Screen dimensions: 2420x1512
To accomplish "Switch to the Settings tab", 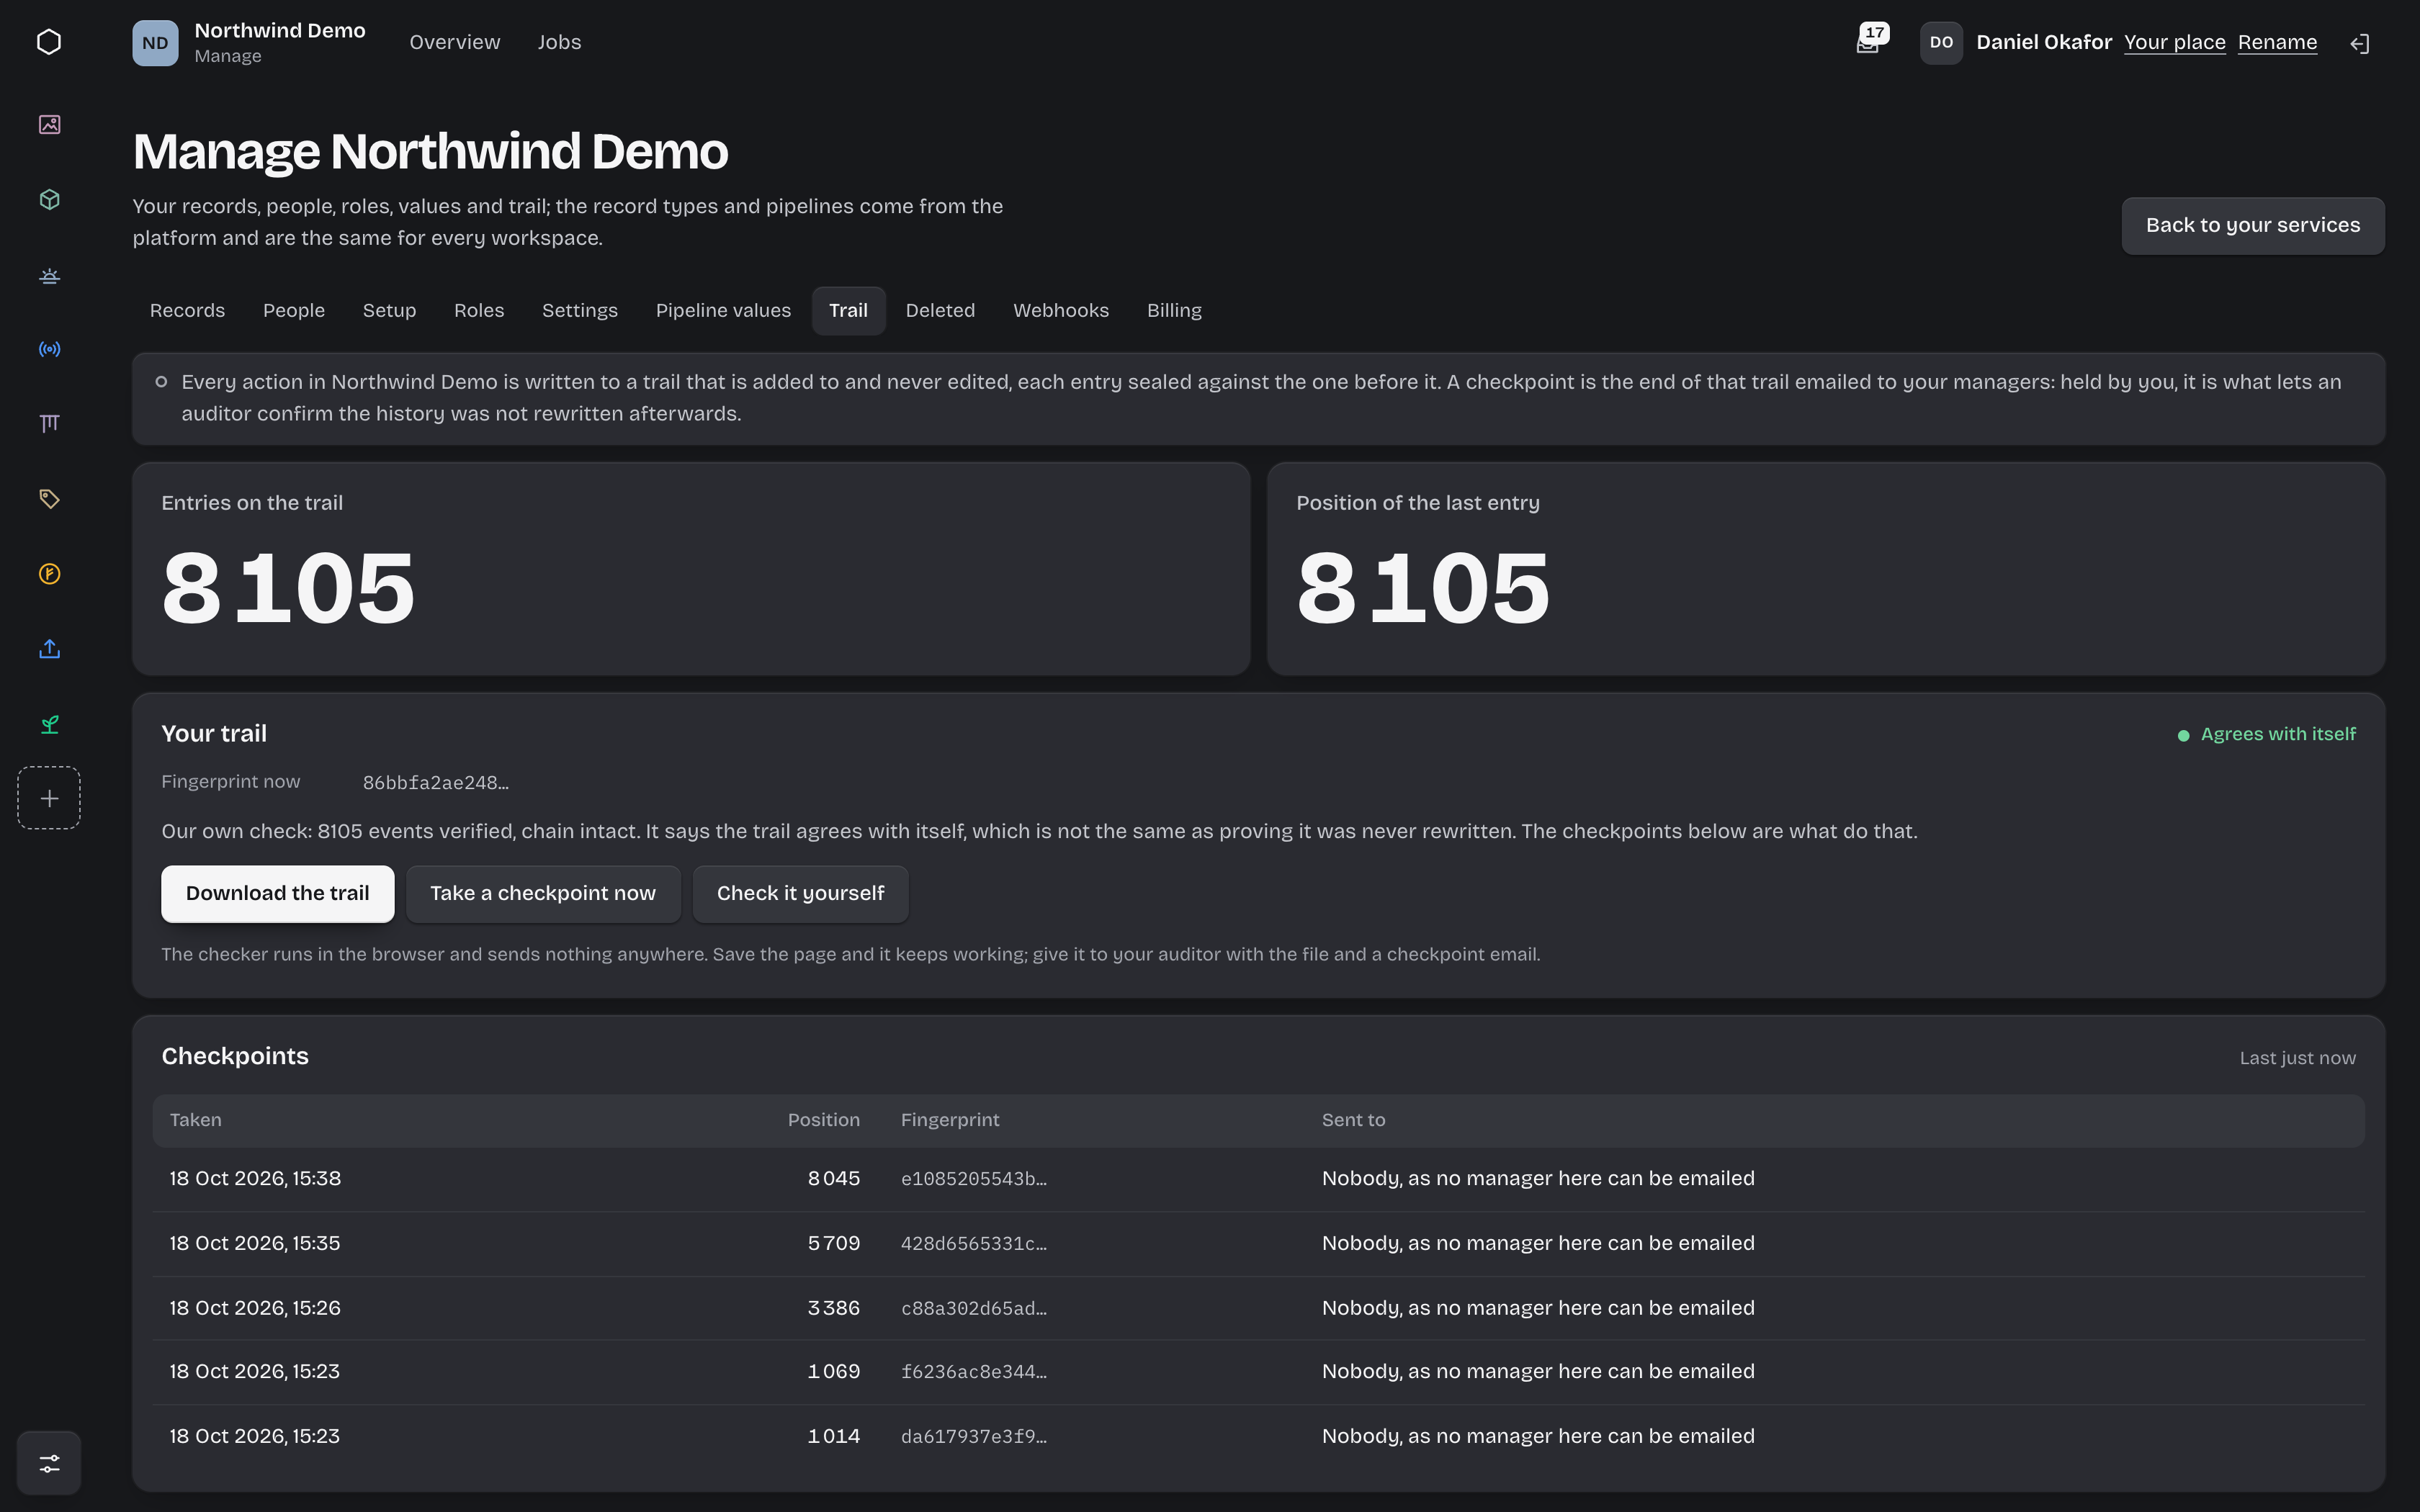I will [580, 311].
